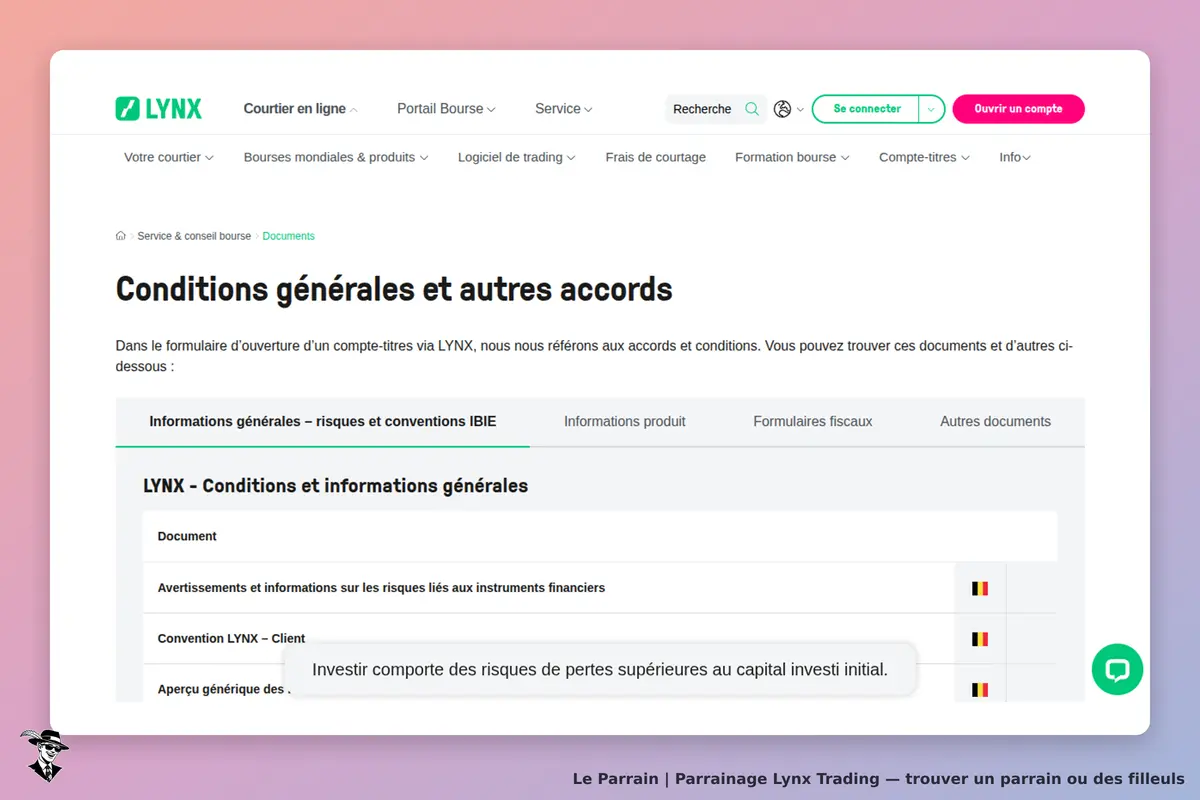
Task: Open Convention LYNX – Client document
Action: pos(231,638)
